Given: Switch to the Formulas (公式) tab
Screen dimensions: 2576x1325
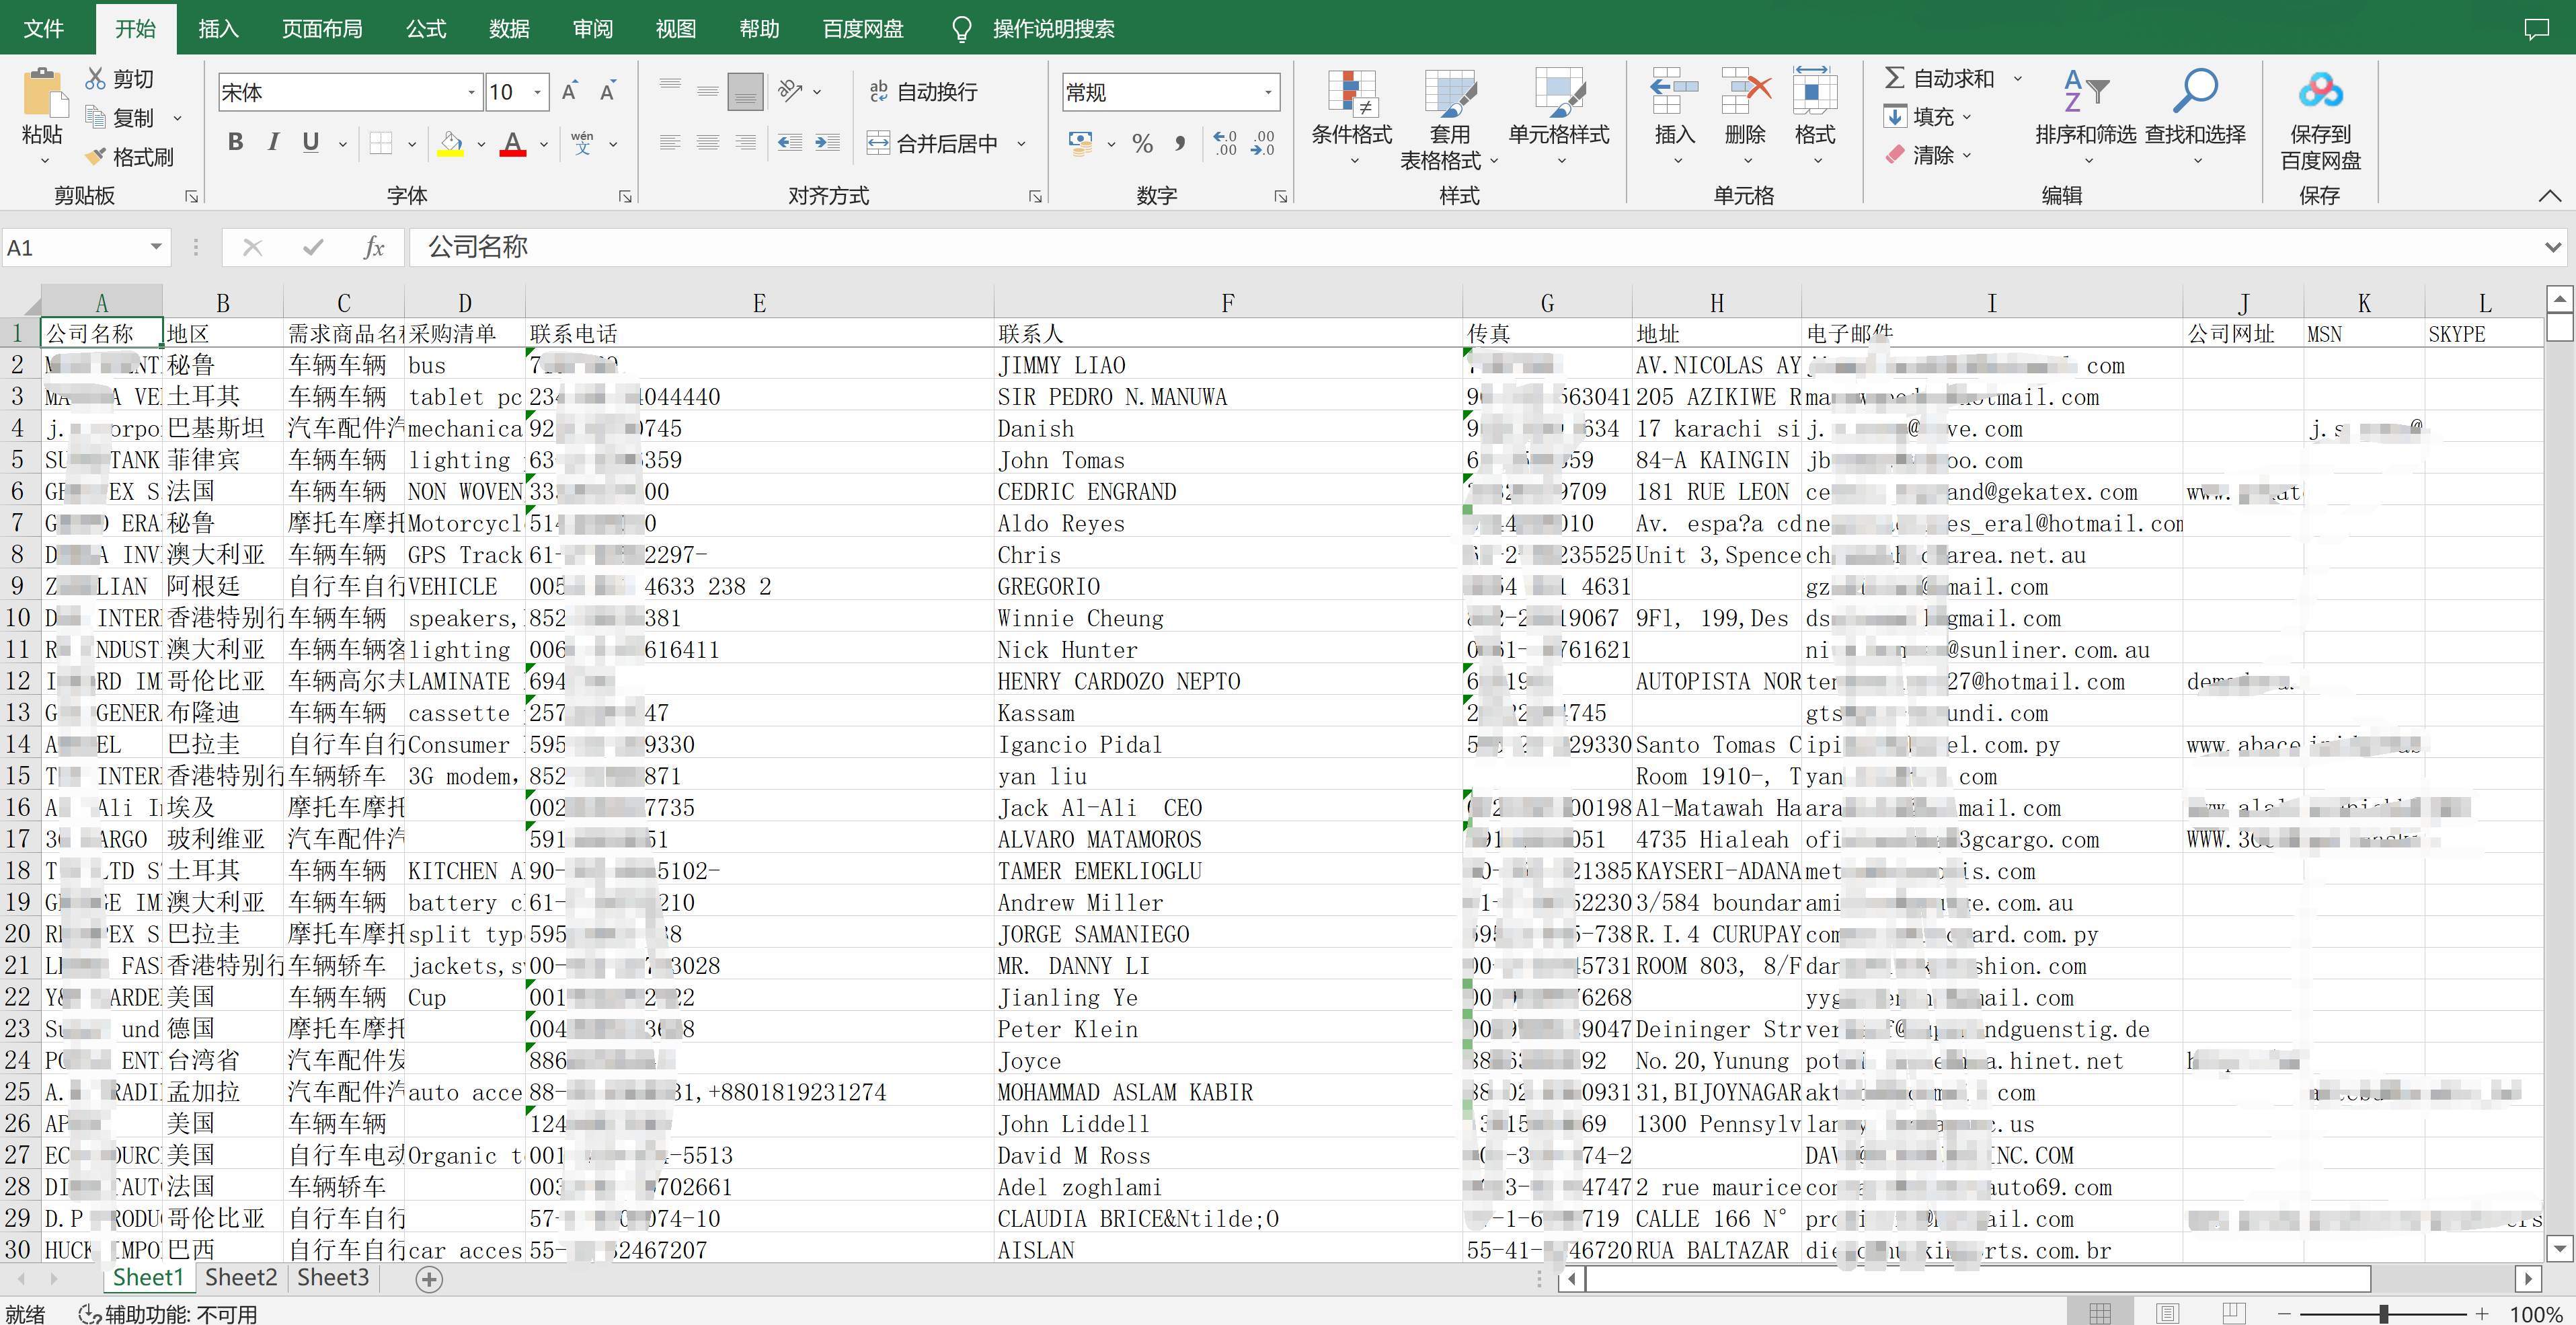Looking at the screenshot, I should point(426,28).
